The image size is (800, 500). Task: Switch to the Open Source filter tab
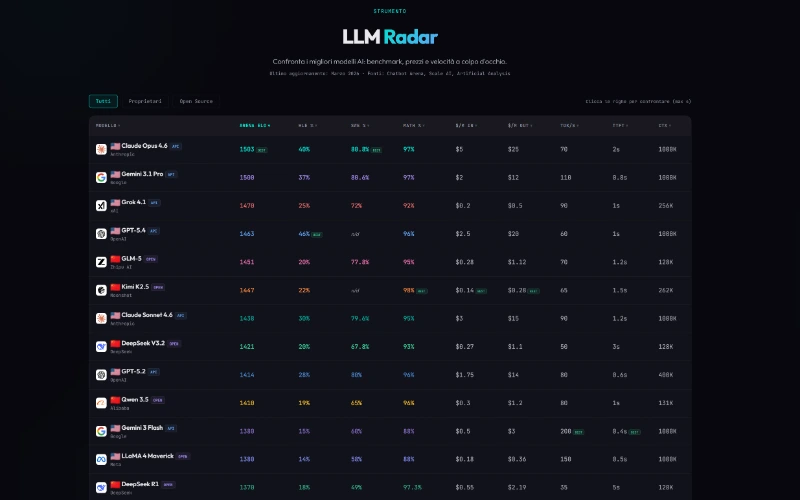click(x=196, y=101)
